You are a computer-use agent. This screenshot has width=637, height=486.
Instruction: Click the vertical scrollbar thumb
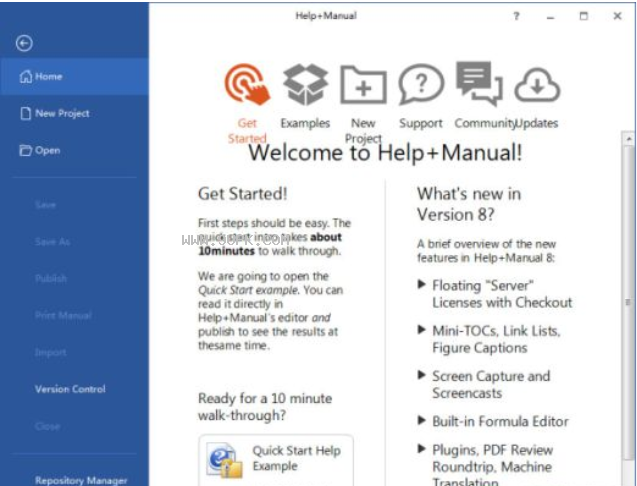[628, 302]
